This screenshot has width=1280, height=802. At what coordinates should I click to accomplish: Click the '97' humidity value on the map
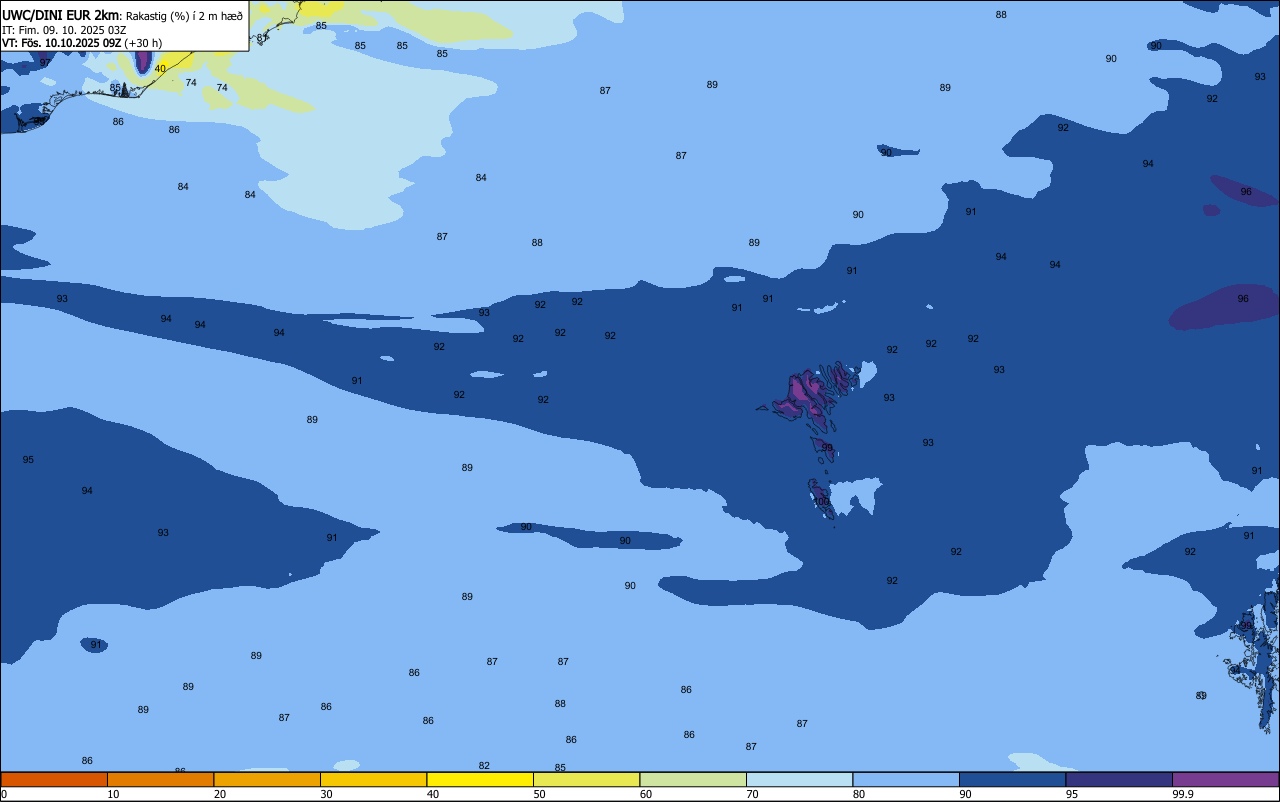click(x=45, y=62)
